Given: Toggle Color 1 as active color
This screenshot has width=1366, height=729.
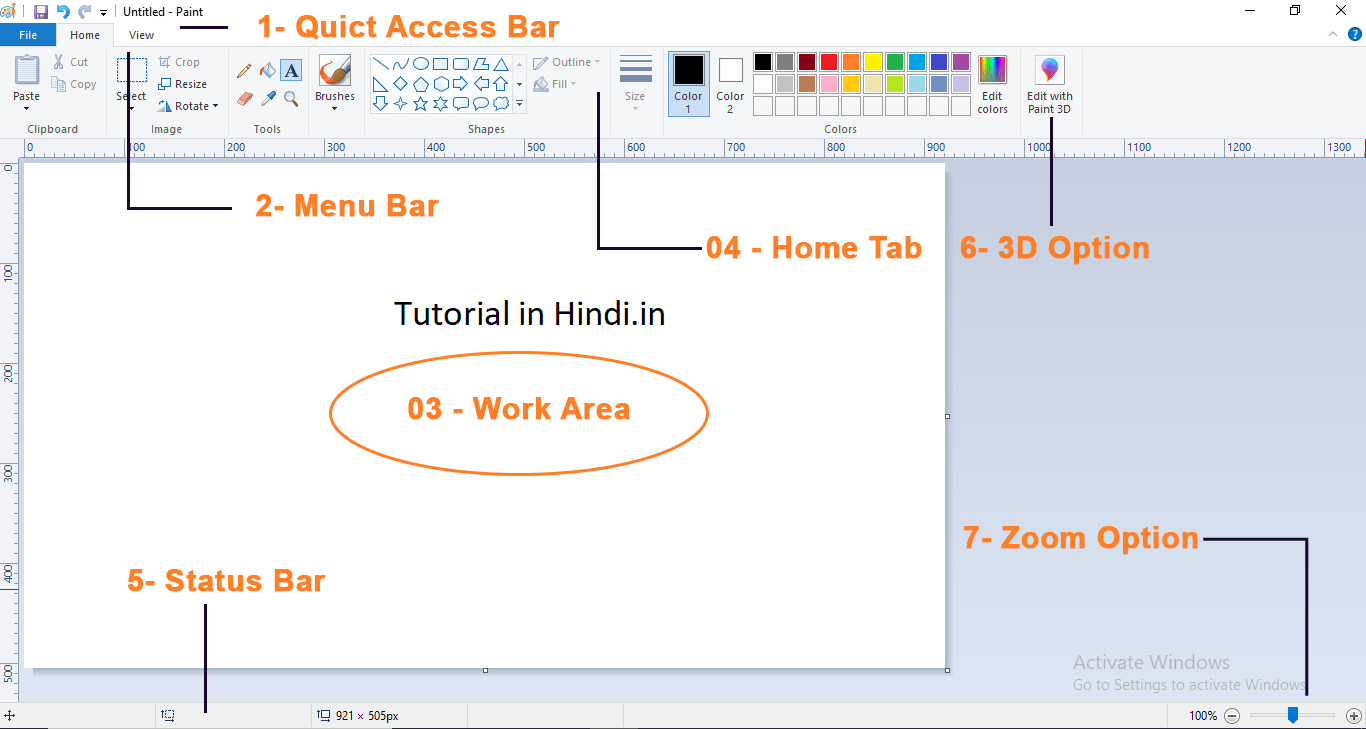Looking at the screenshot, I should tap(688, 84).
